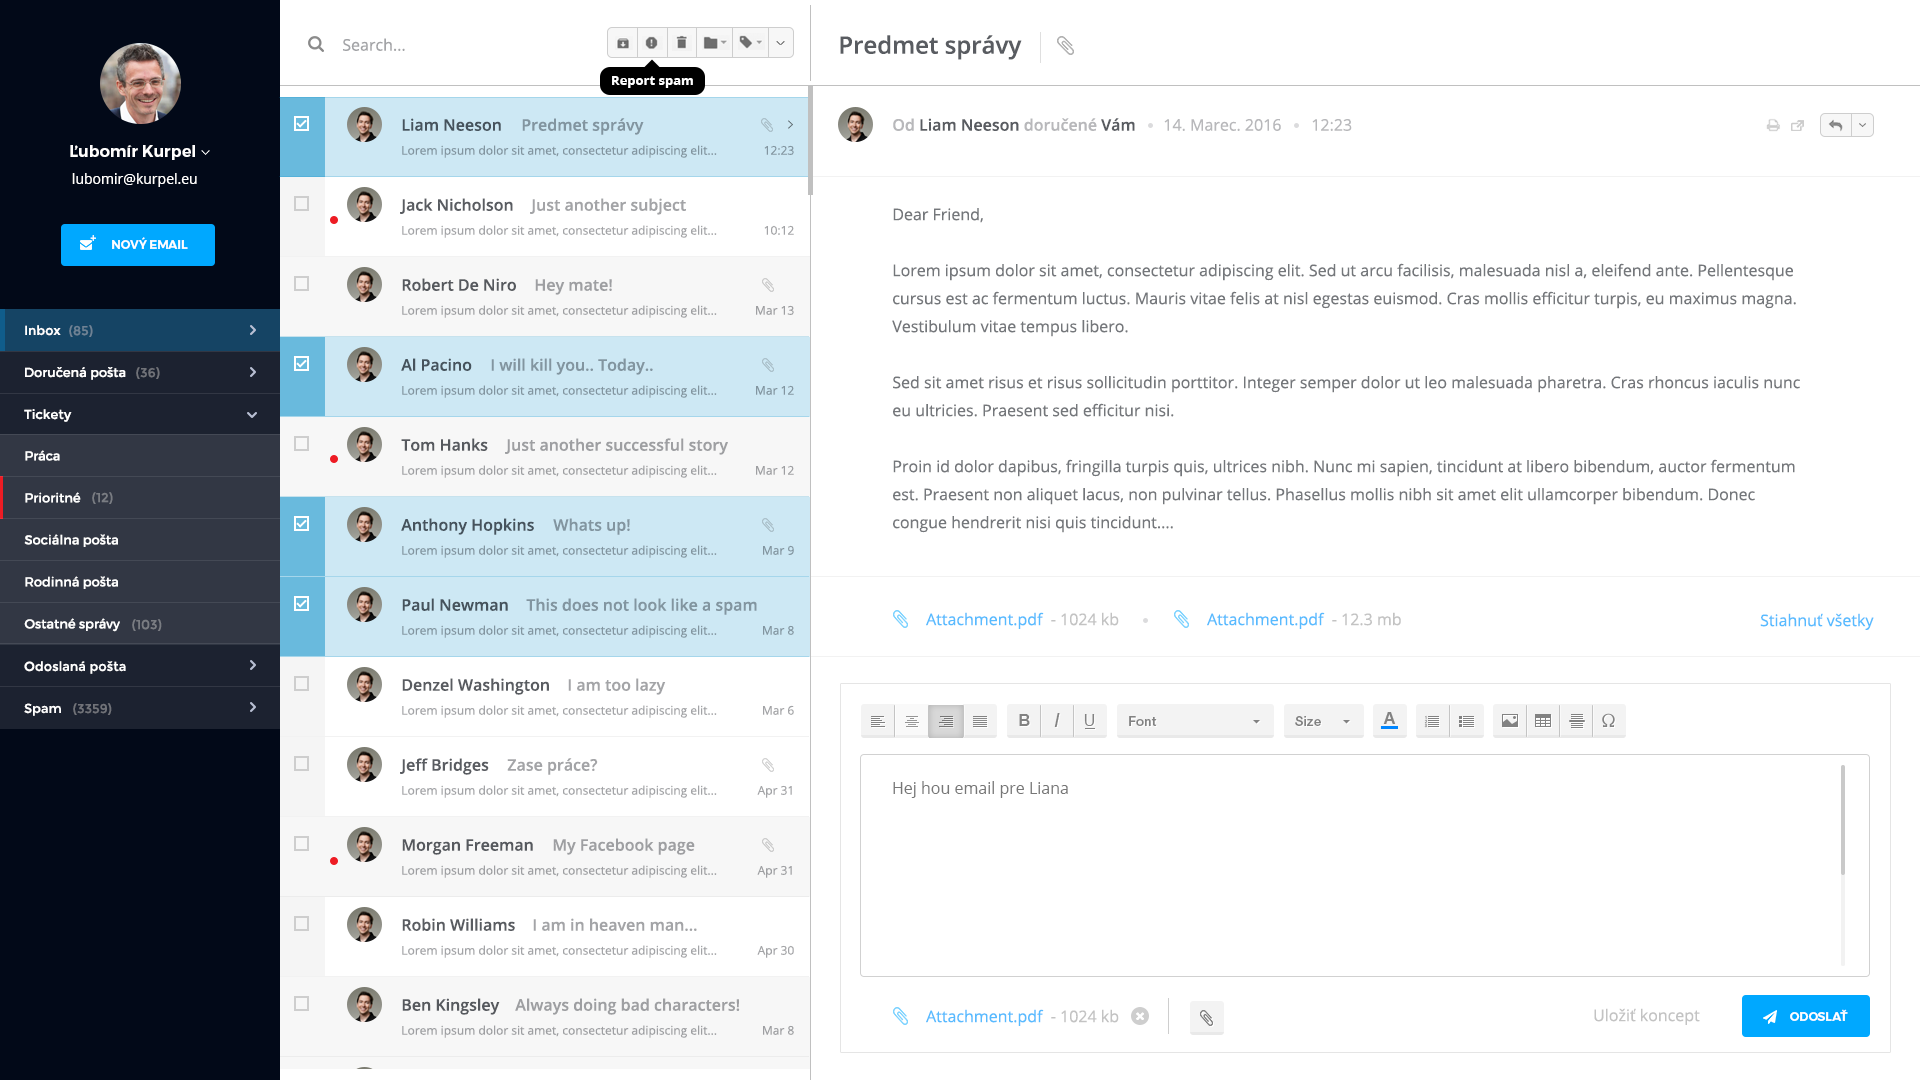Screen dimensions: 1920x1080
Task: Apply bold formatting in editor
Action: [x=1024, y=721]
